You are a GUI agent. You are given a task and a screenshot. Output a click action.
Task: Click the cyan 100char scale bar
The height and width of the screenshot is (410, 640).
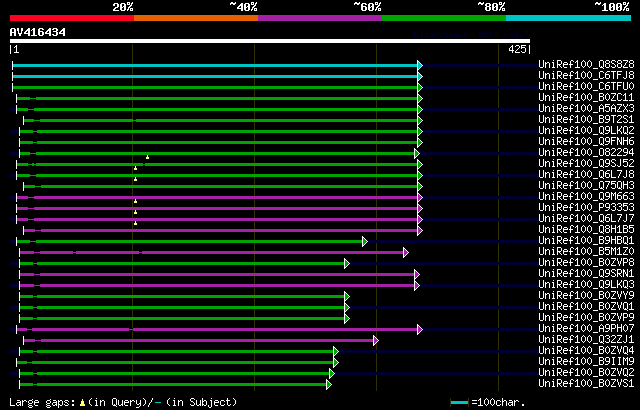point(460,403)
